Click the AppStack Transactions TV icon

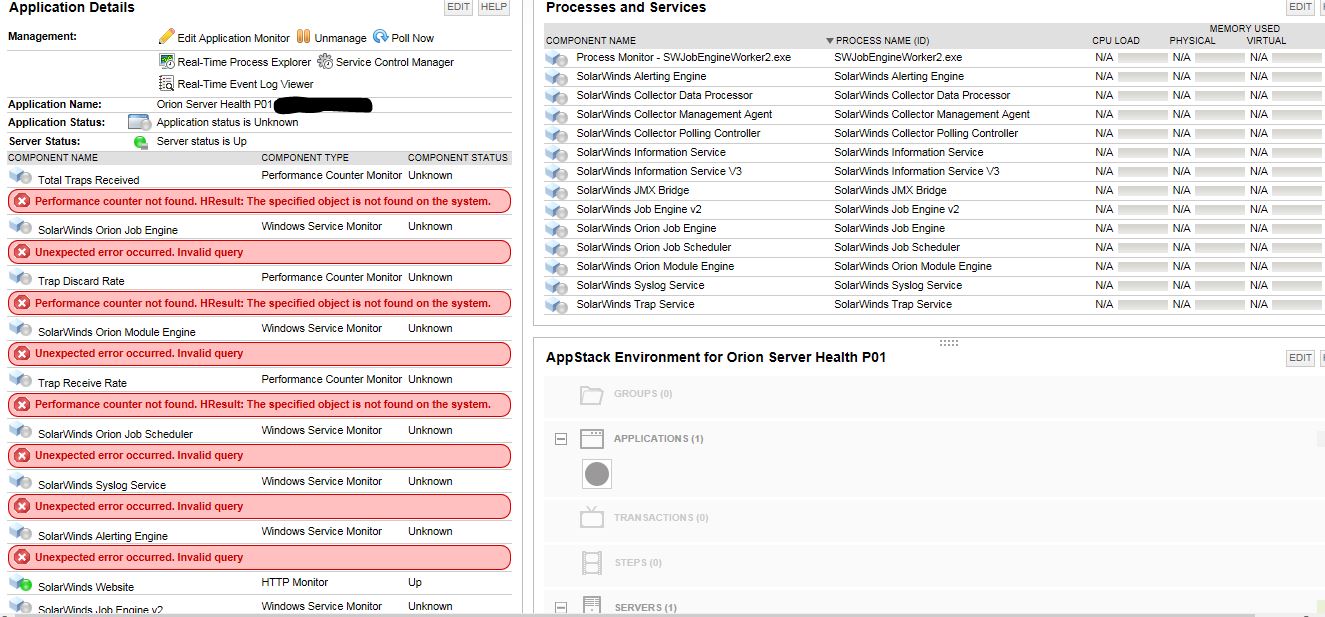(x=592, y=517)
